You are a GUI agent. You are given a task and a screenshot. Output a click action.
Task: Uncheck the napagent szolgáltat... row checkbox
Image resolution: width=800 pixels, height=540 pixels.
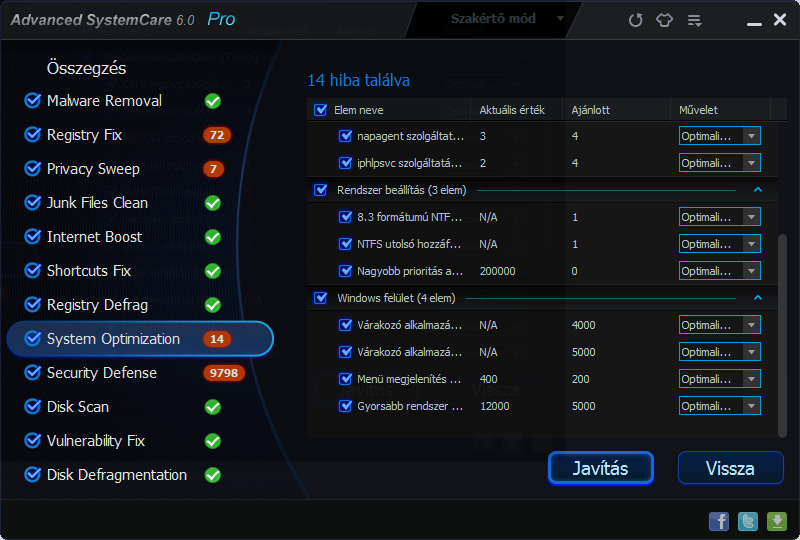345,136
